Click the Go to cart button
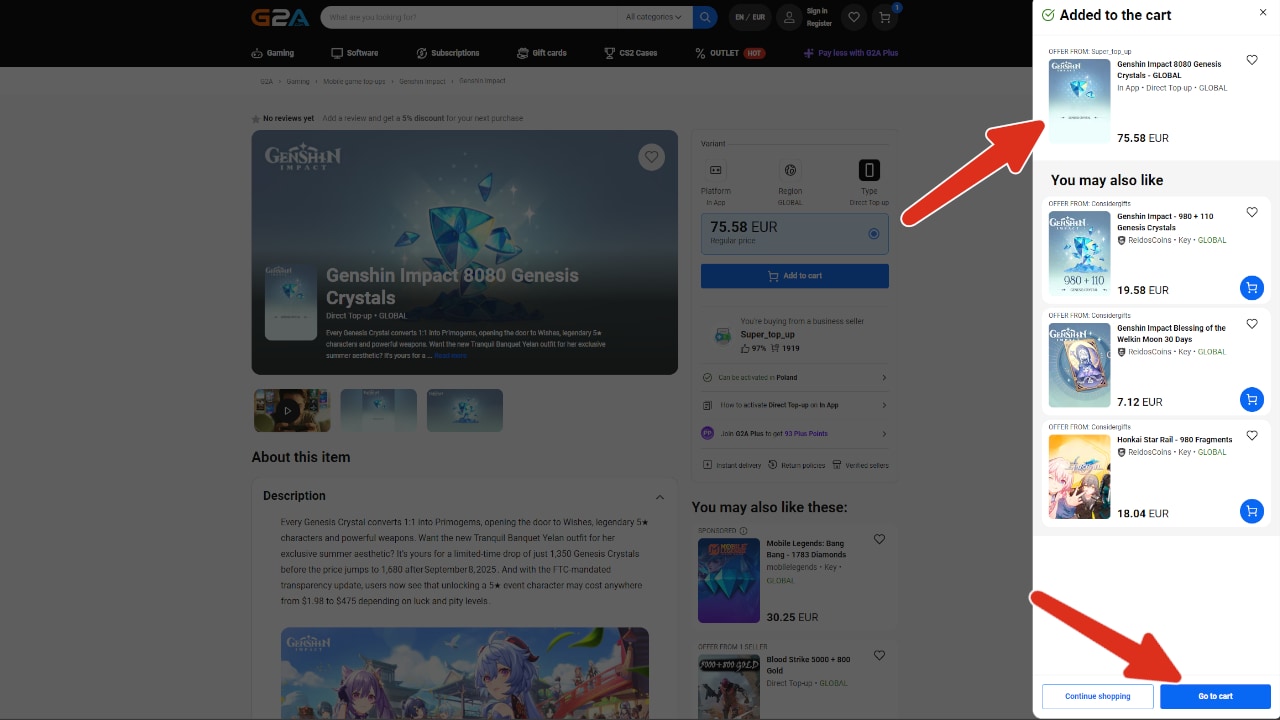 [1215, 696]
